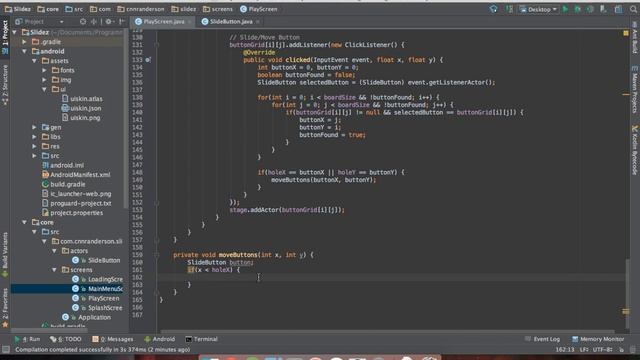The width and height of the screenshot is (640, 360).
Task: Select uiskin.json in the project tree
Action: tap(81, 108)
